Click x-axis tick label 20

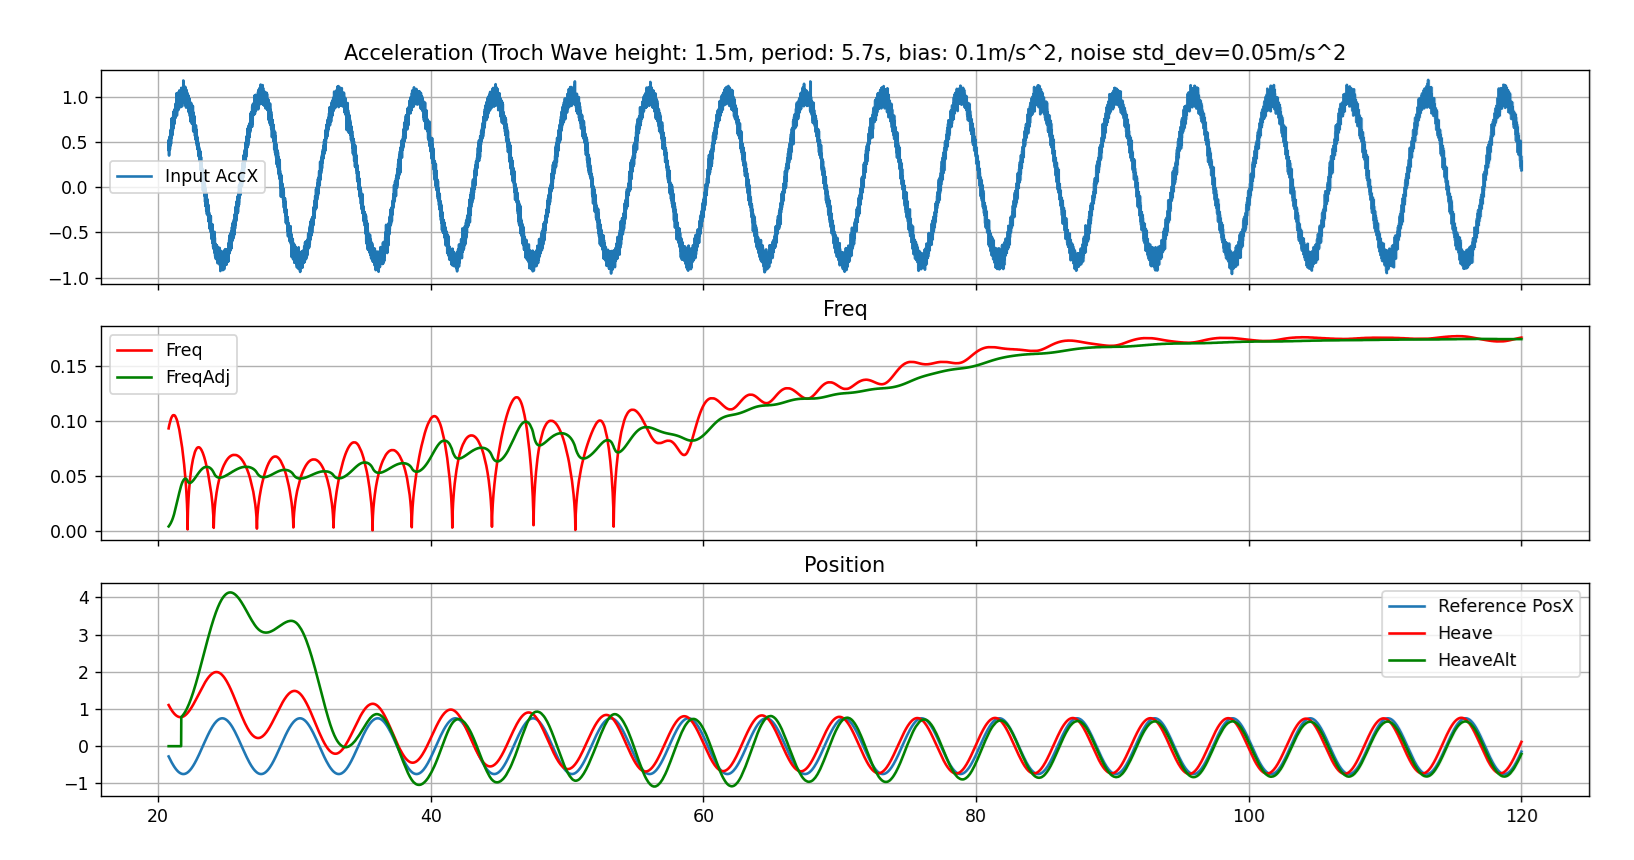pos(158,816)
